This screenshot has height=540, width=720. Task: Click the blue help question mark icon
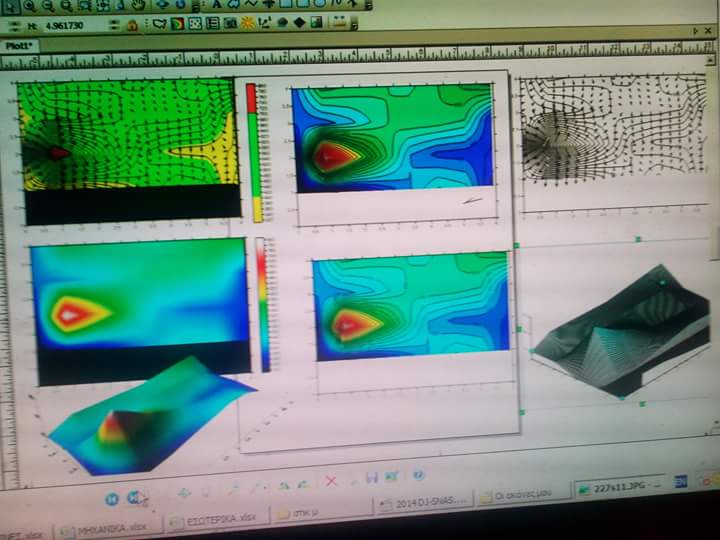point(418,475)
